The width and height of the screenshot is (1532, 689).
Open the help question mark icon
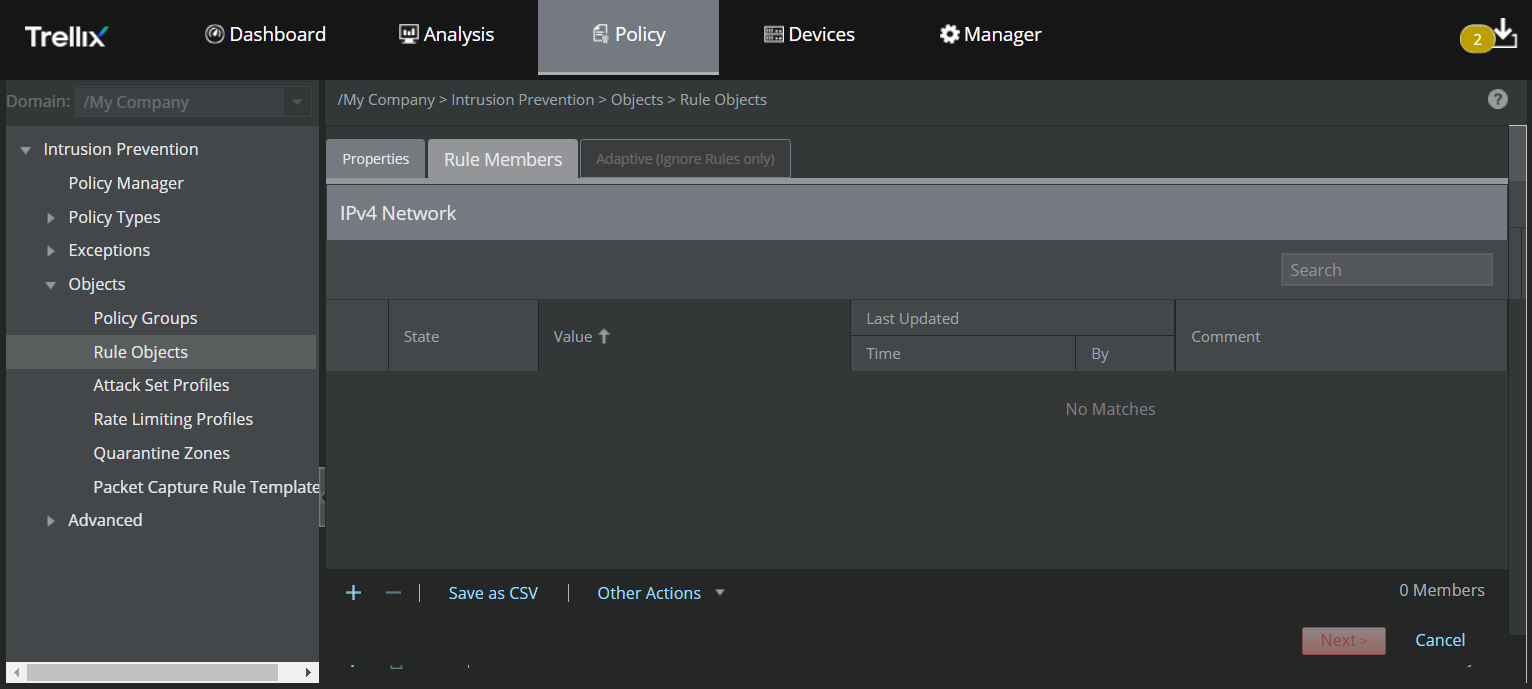(x=1497, y=99)
